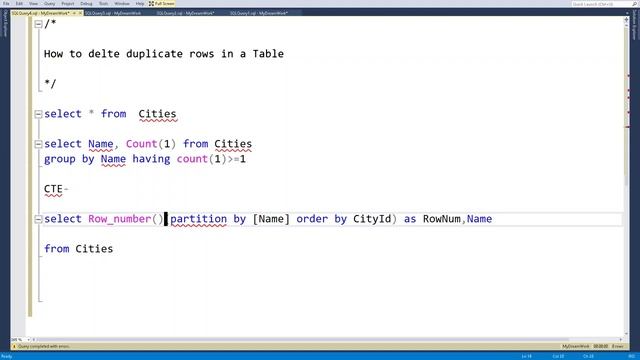
Task: Collapse the comment block at /*
Action: [38, 24]
